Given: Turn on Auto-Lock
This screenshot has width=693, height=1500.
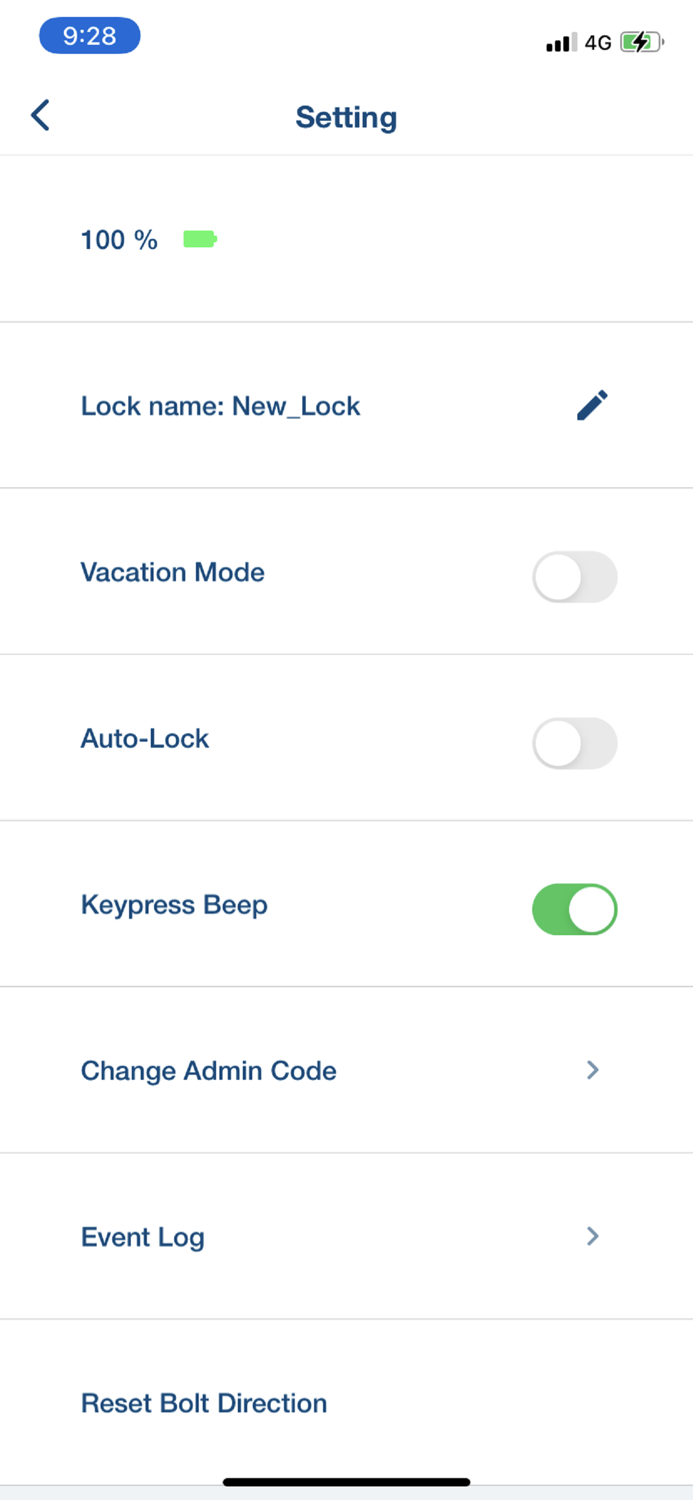Looking at the screenshot, I should (574, 743).
